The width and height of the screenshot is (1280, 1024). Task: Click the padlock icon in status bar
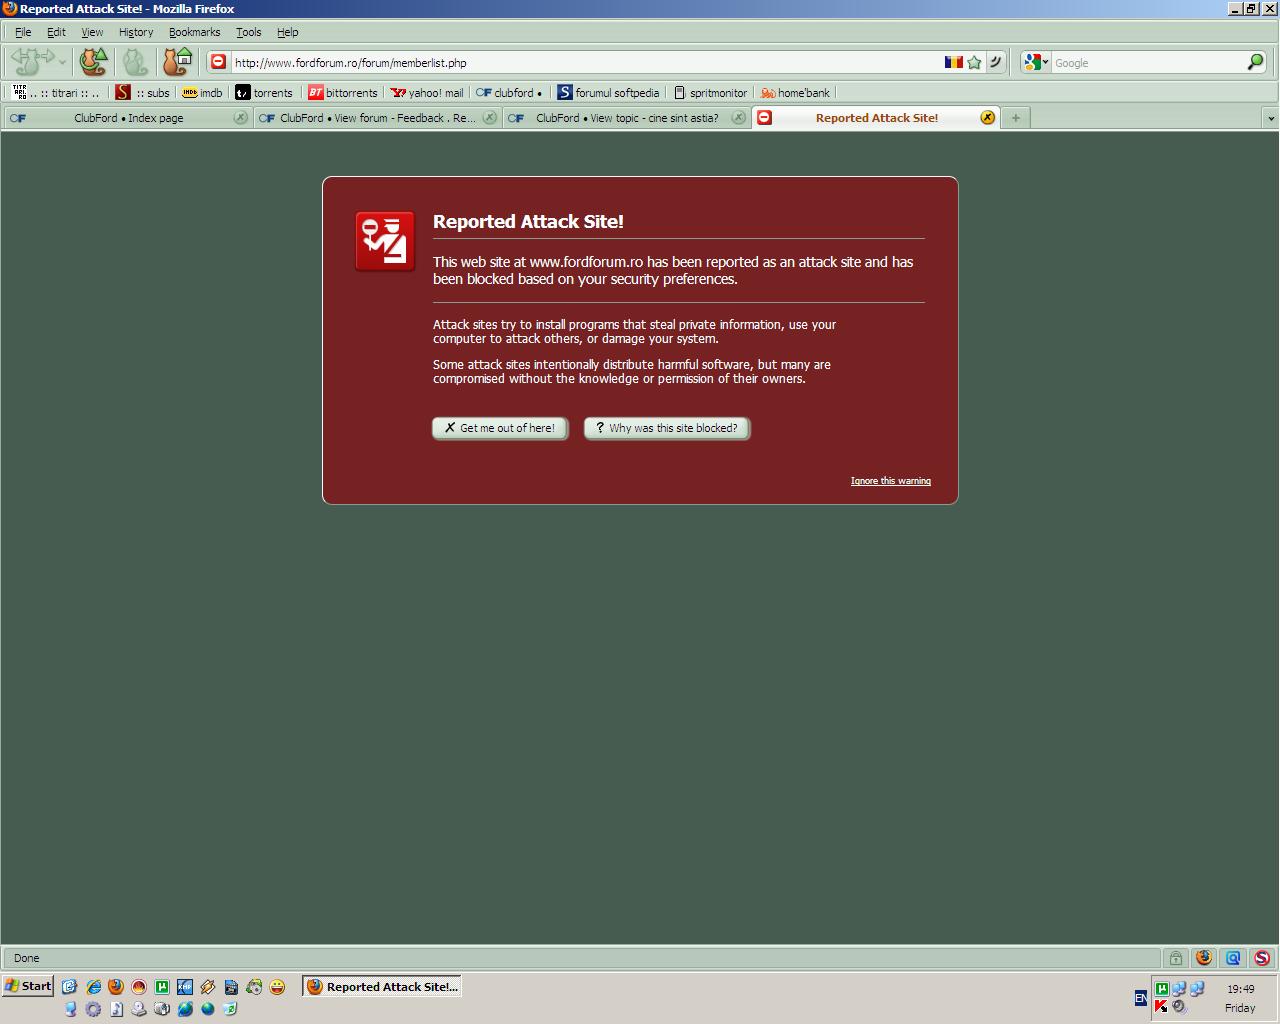pos(1176,958)
